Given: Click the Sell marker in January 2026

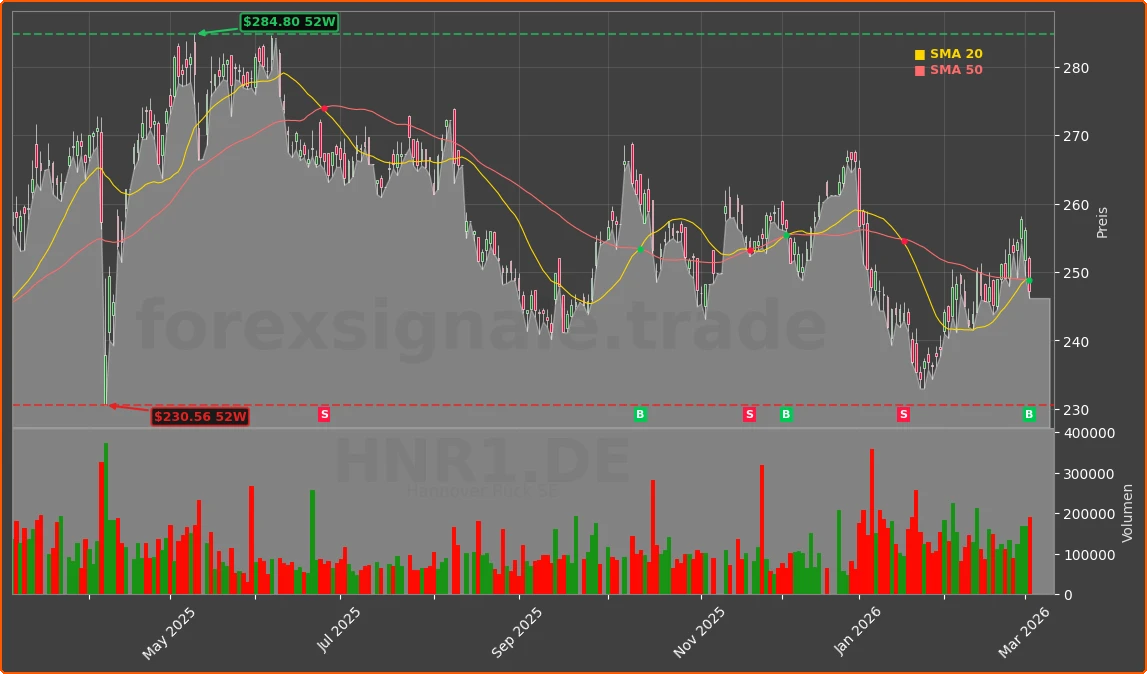Looking at the screenshot, I should 903,414.
